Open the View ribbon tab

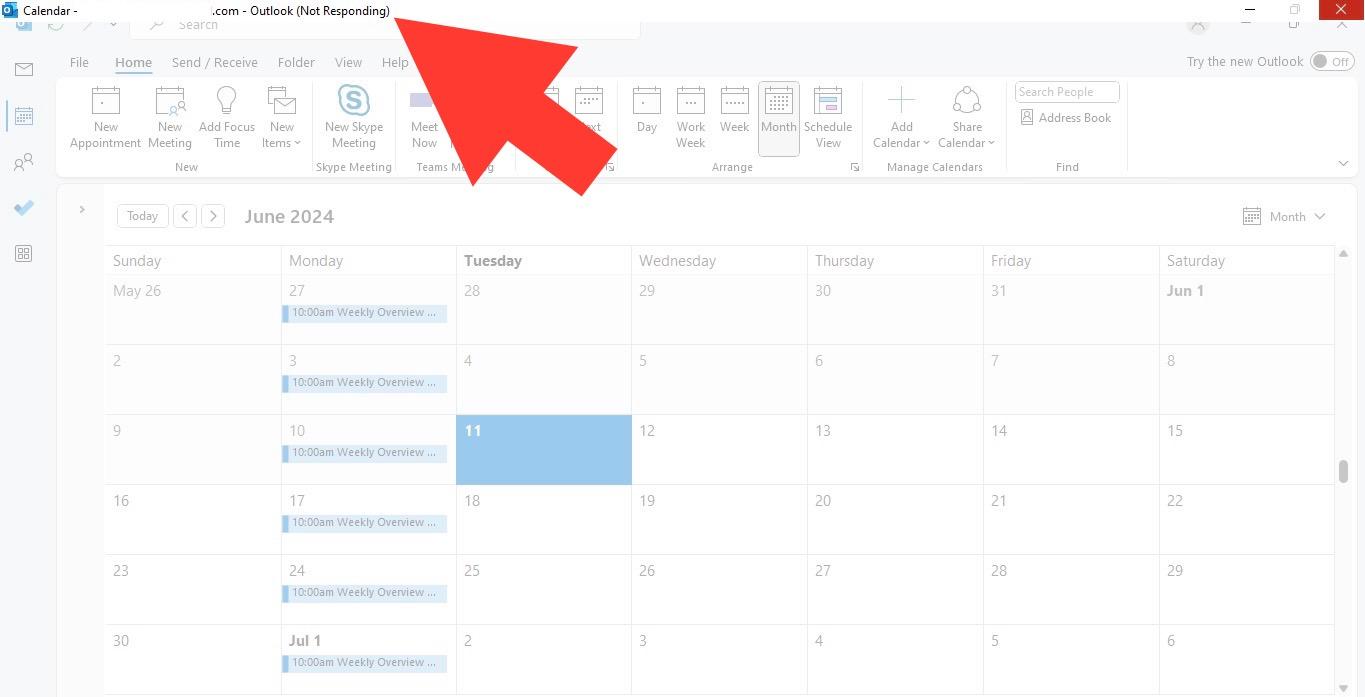tap(348, 62)
